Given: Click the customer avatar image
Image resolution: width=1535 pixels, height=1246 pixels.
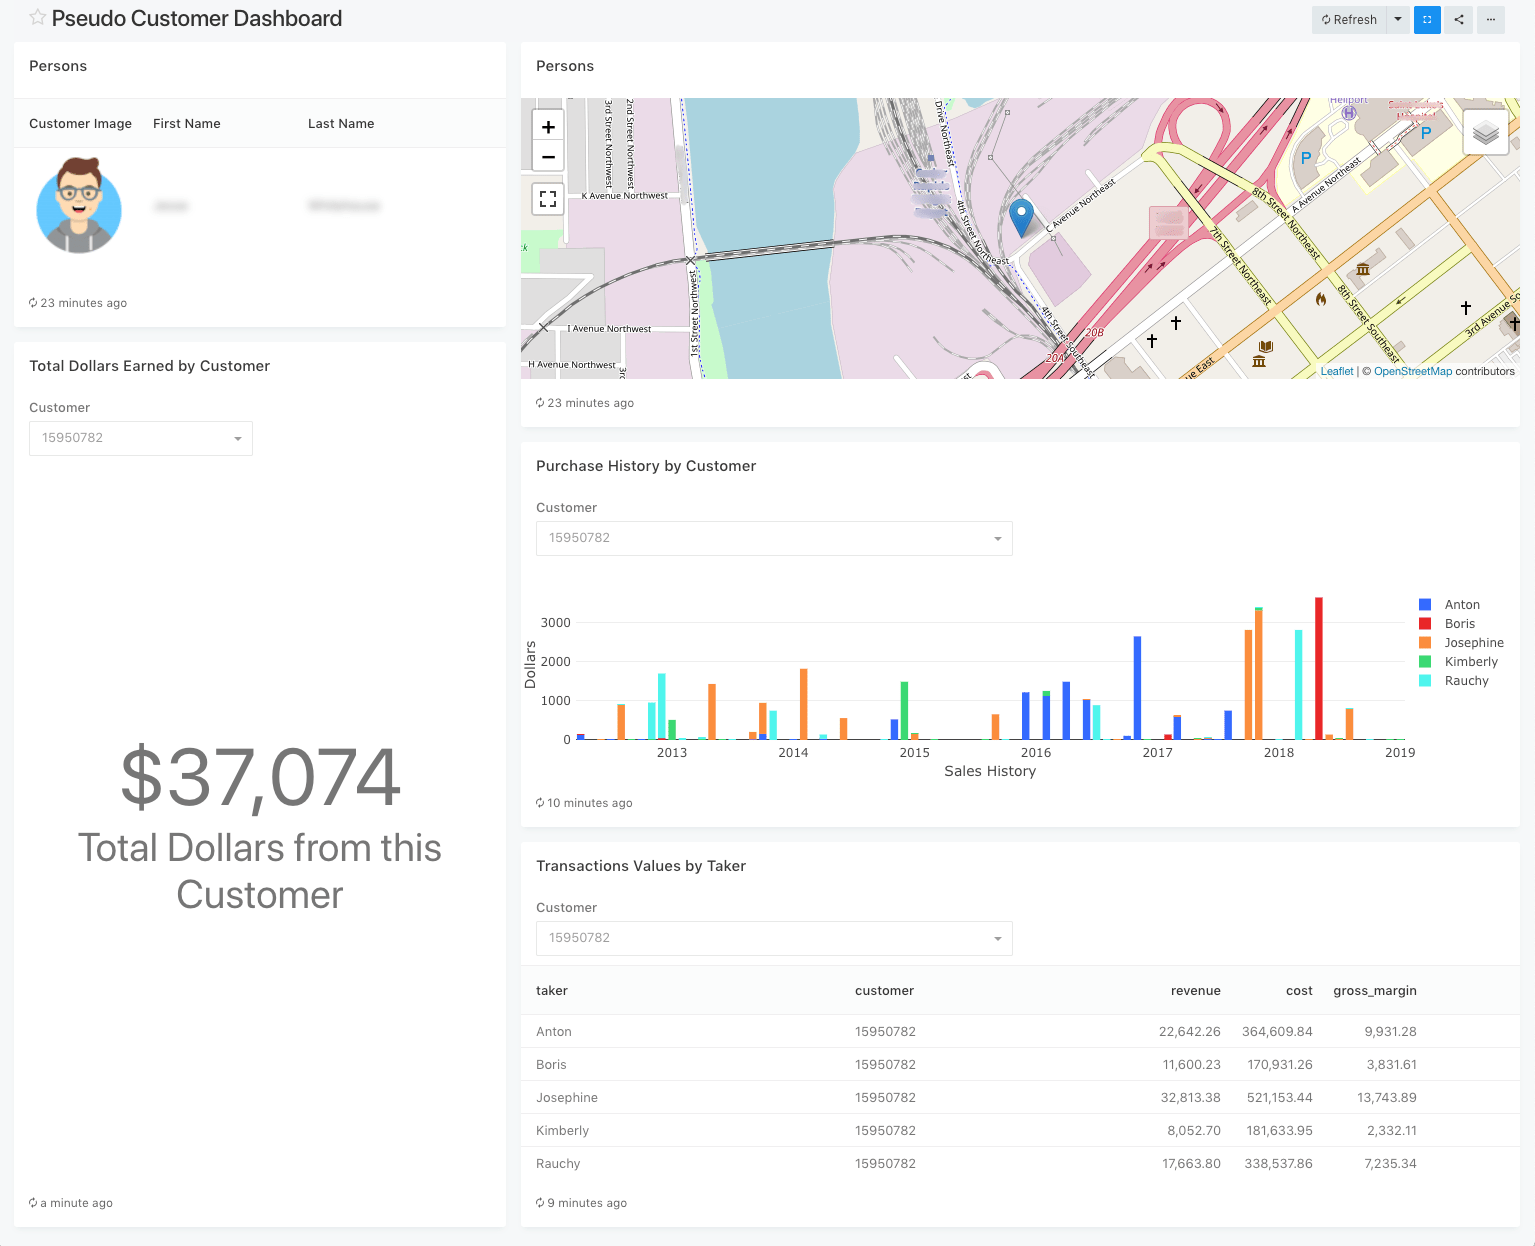Looking at the screenshot, I should [79, 206].
